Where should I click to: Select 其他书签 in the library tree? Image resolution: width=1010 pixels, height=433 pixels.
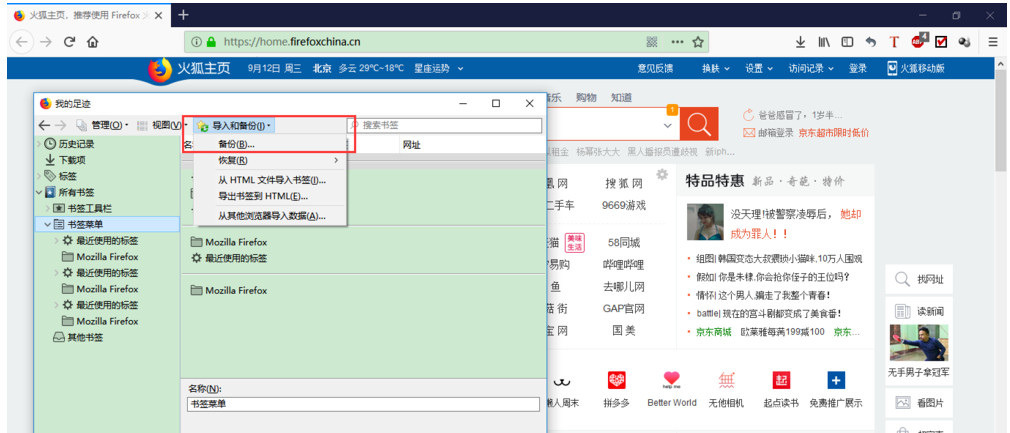point(78,337)
